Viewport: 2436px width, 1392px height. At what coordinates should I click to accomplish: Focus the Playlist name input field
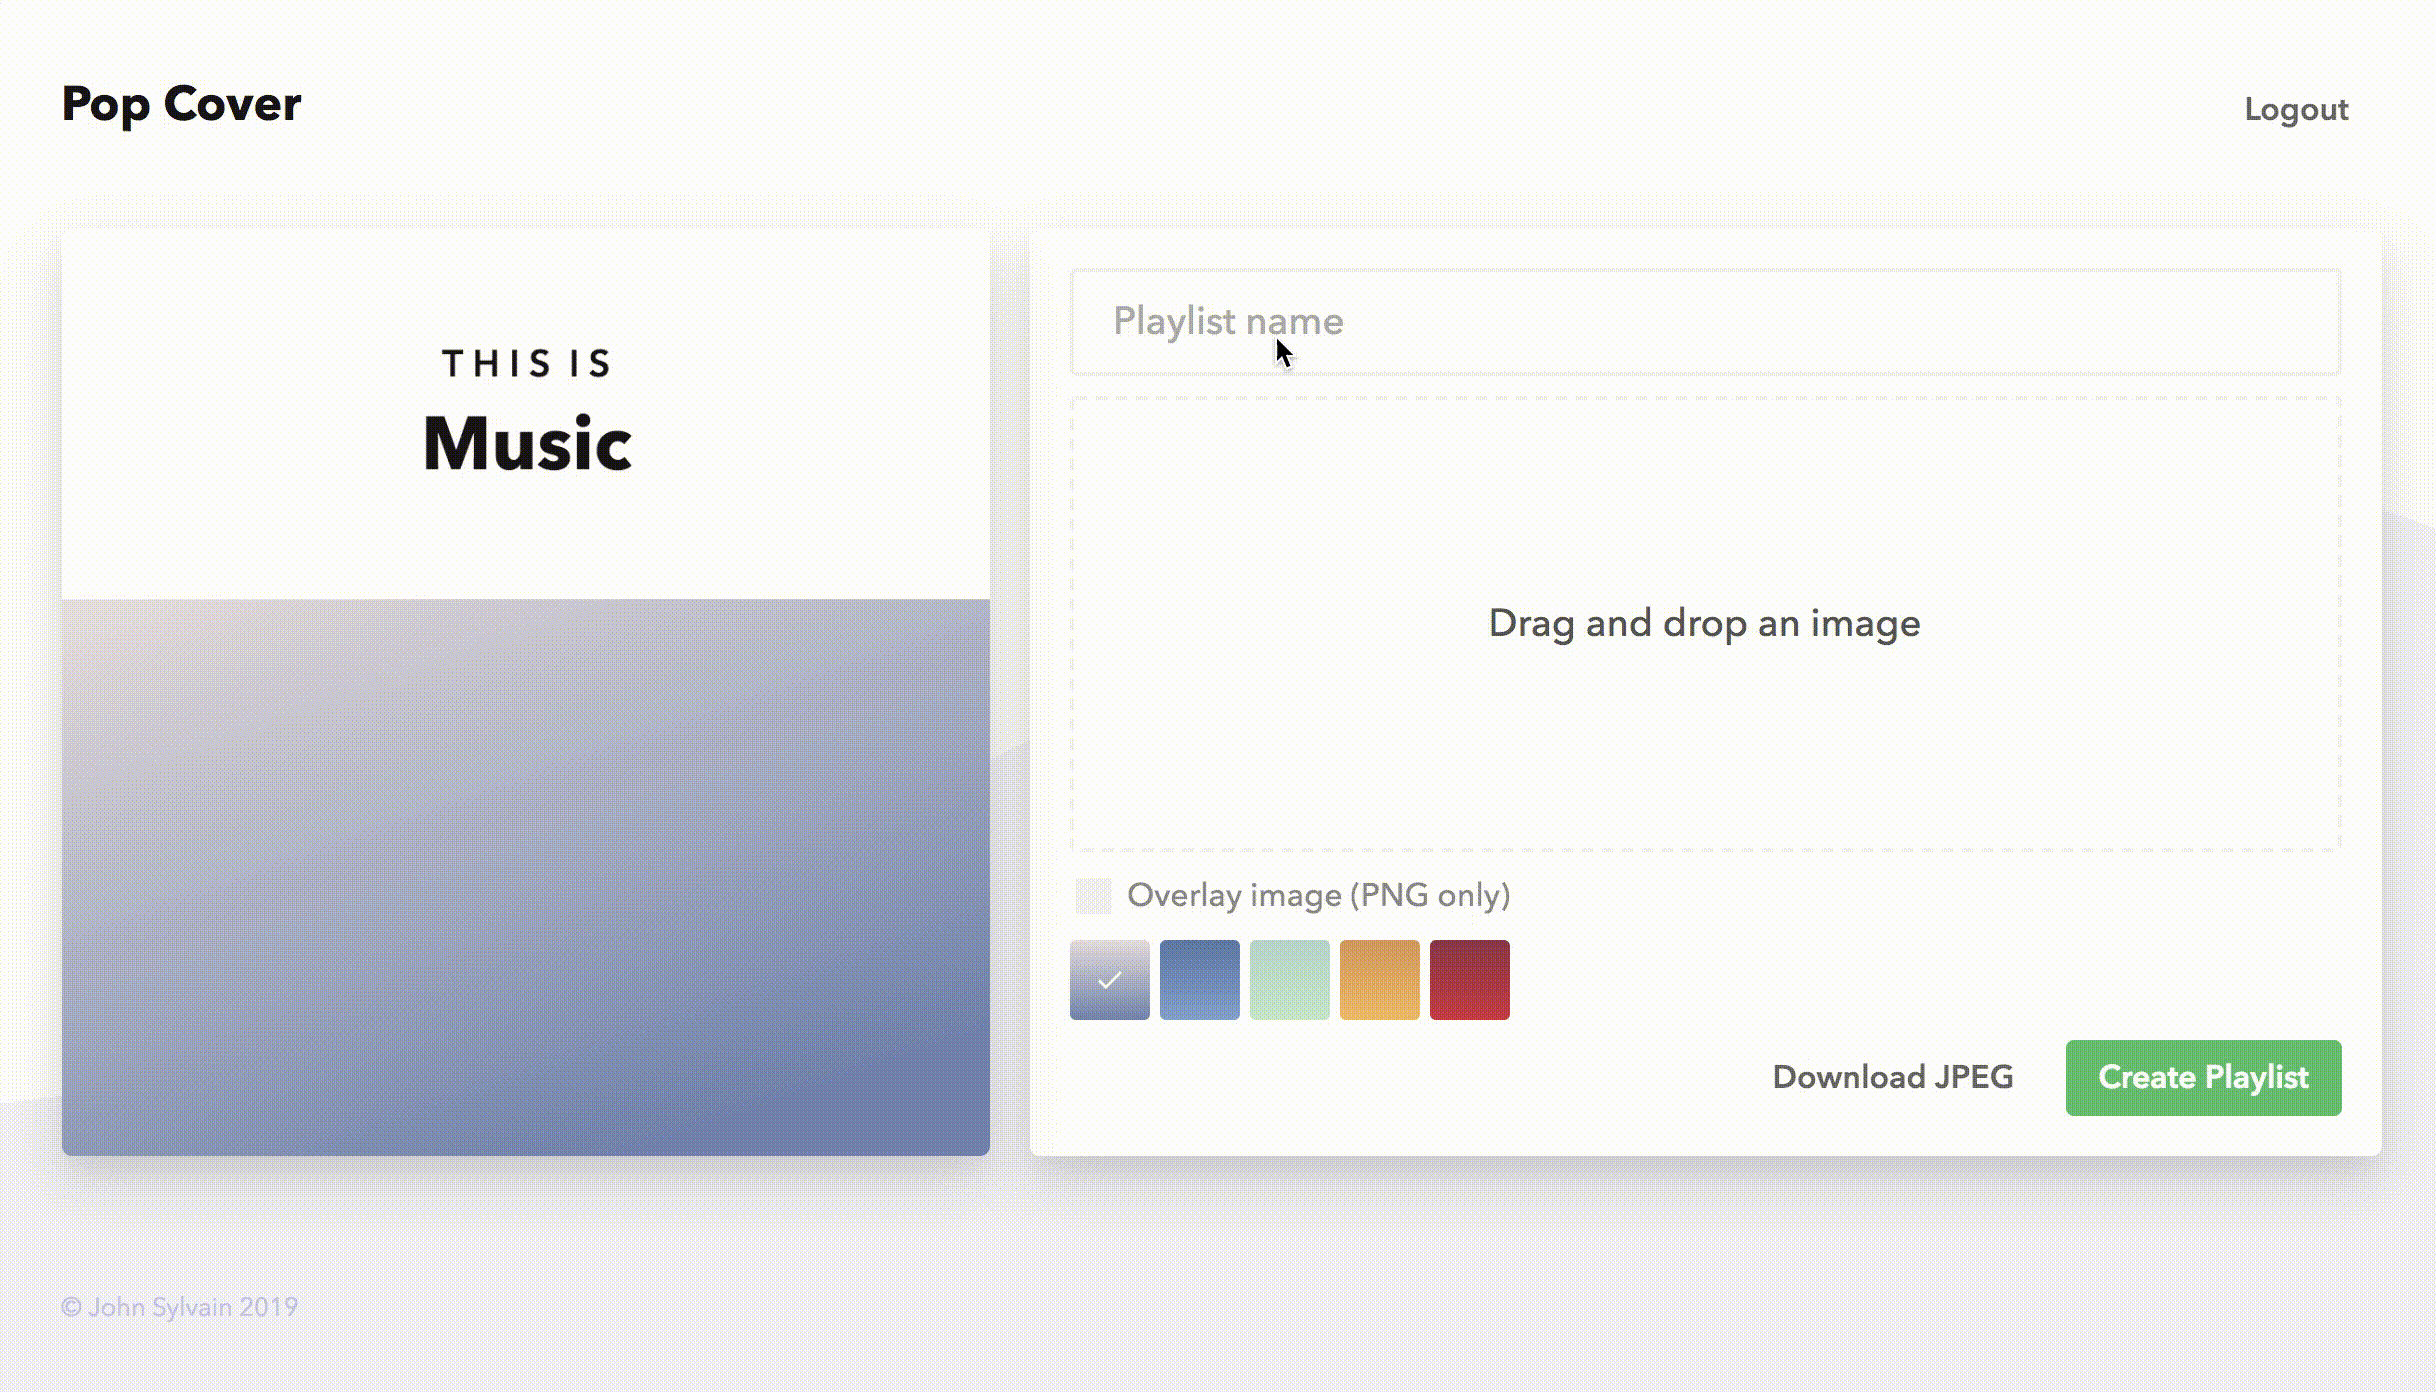tap(1704, 321)
